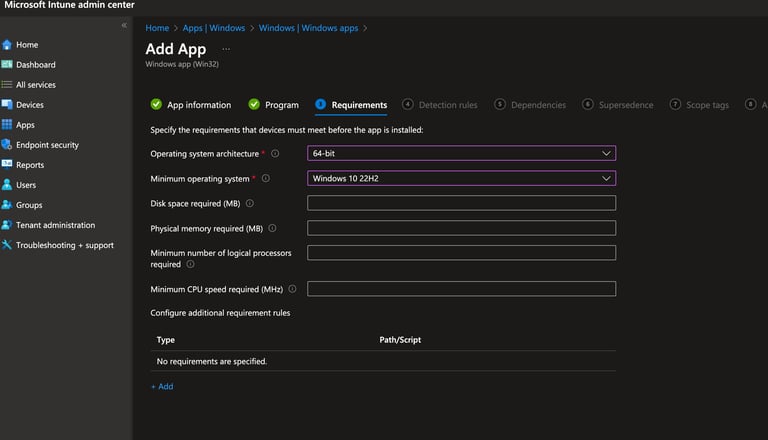Open Tenant administration icon
The image size is (768, 440).
pyautogui.click(x=7, y=225)
